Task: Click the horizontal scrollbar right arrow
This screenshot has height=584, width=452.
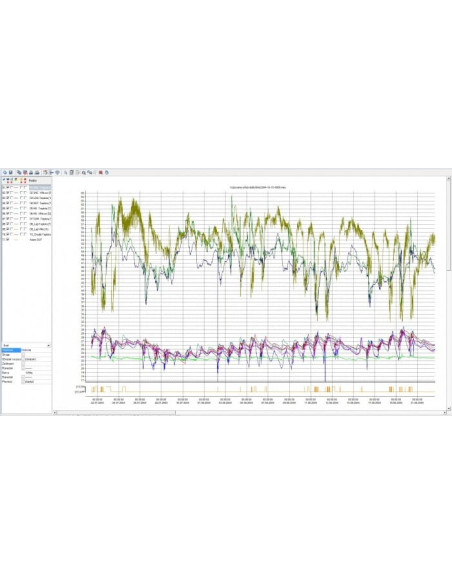Action: pyautogui.click(x=445, y=413)
